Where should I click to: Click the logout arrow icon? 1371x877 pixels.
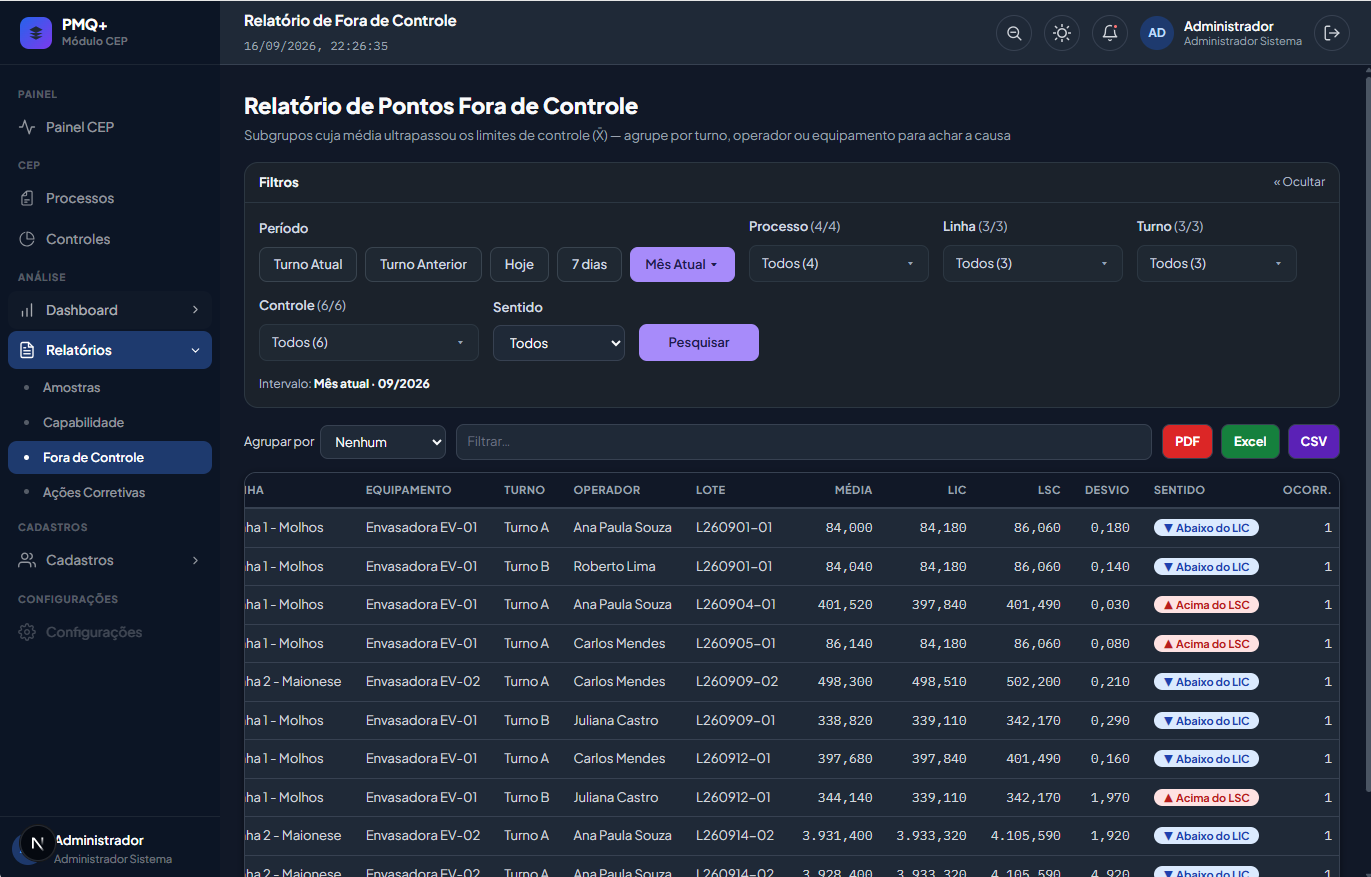point(1332,33)
